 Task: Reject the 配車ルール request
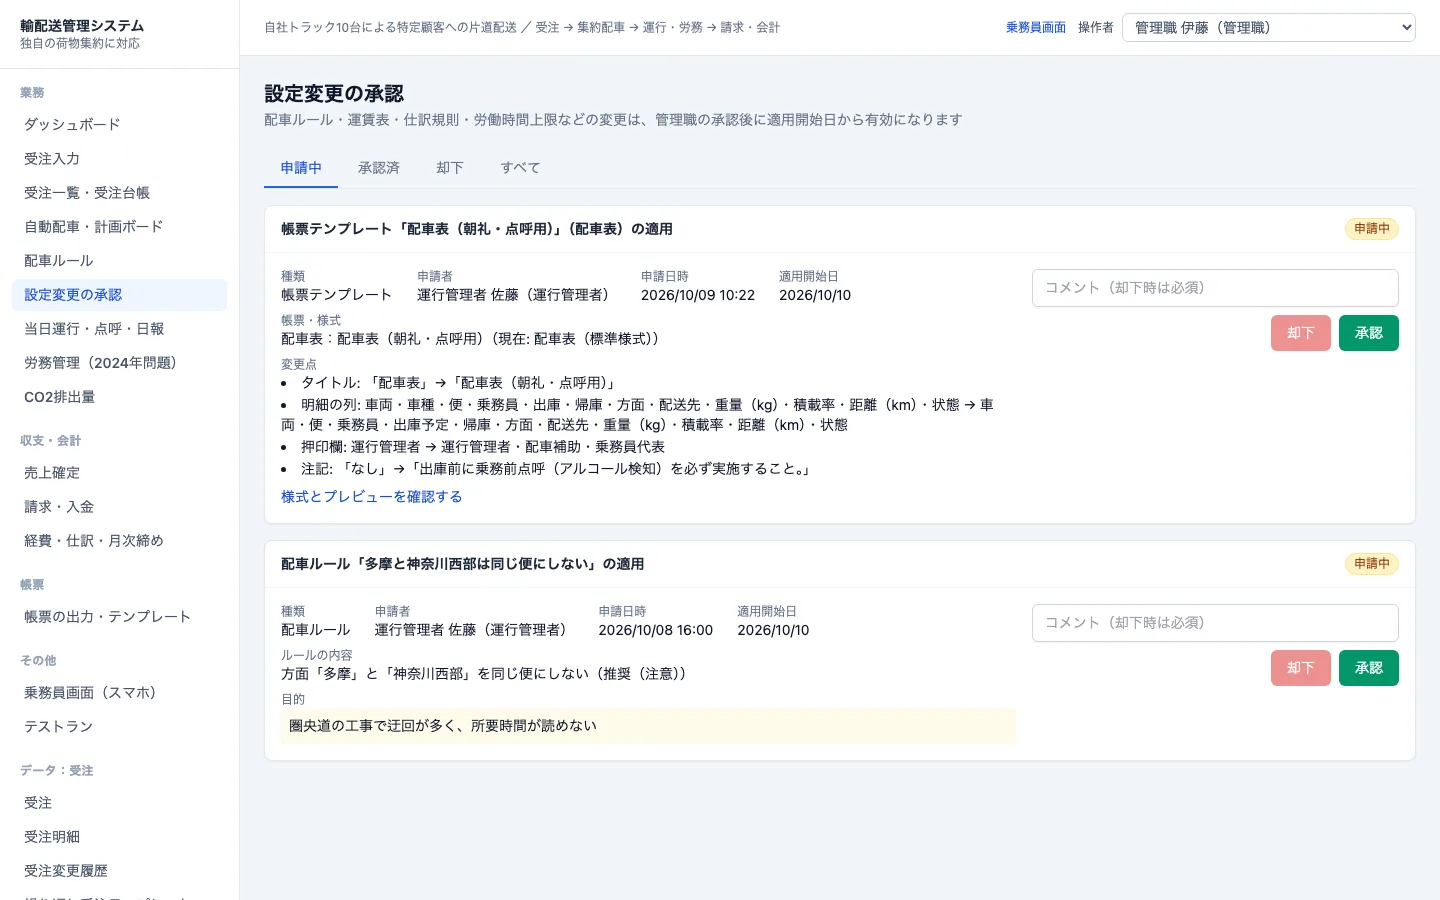tap(1300, 668)
